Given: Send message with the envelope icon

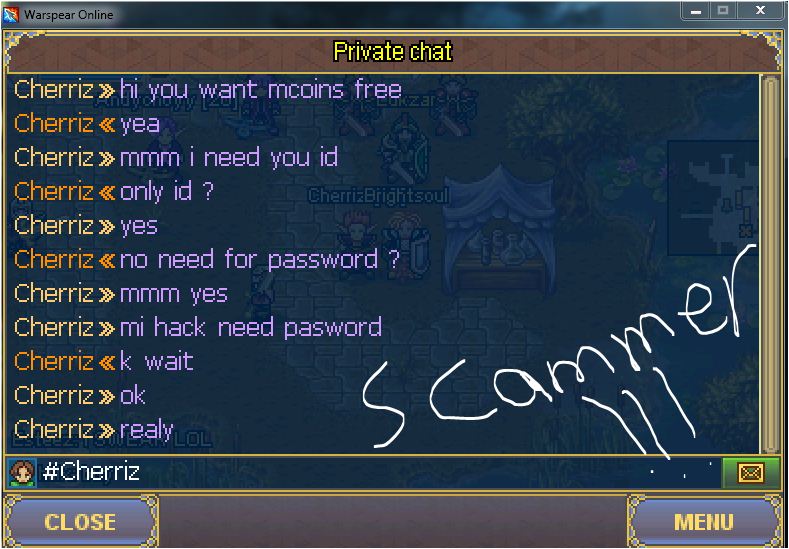Looking at the screenshot, I should click(x=750, y=473).
